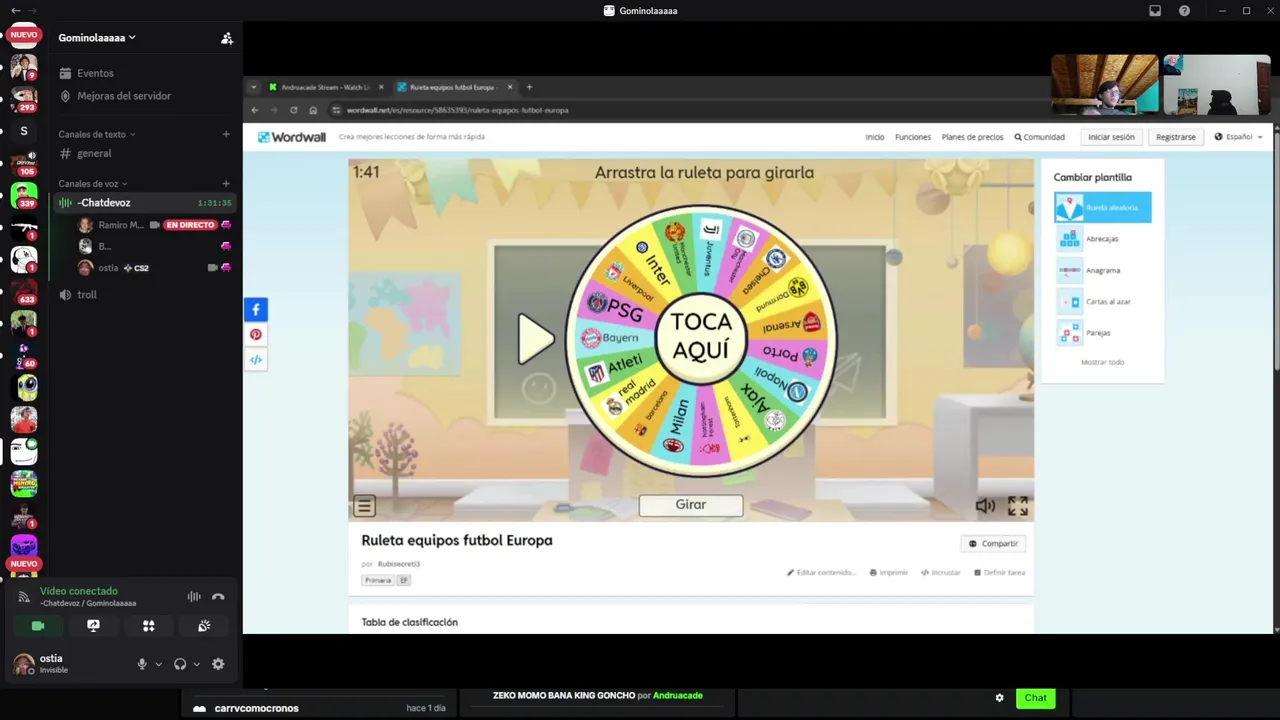This screenshot has height=720, width=1280.
Task: Mute the microphone in user panel
Action: pyautogui.click(x=142, y=664)
